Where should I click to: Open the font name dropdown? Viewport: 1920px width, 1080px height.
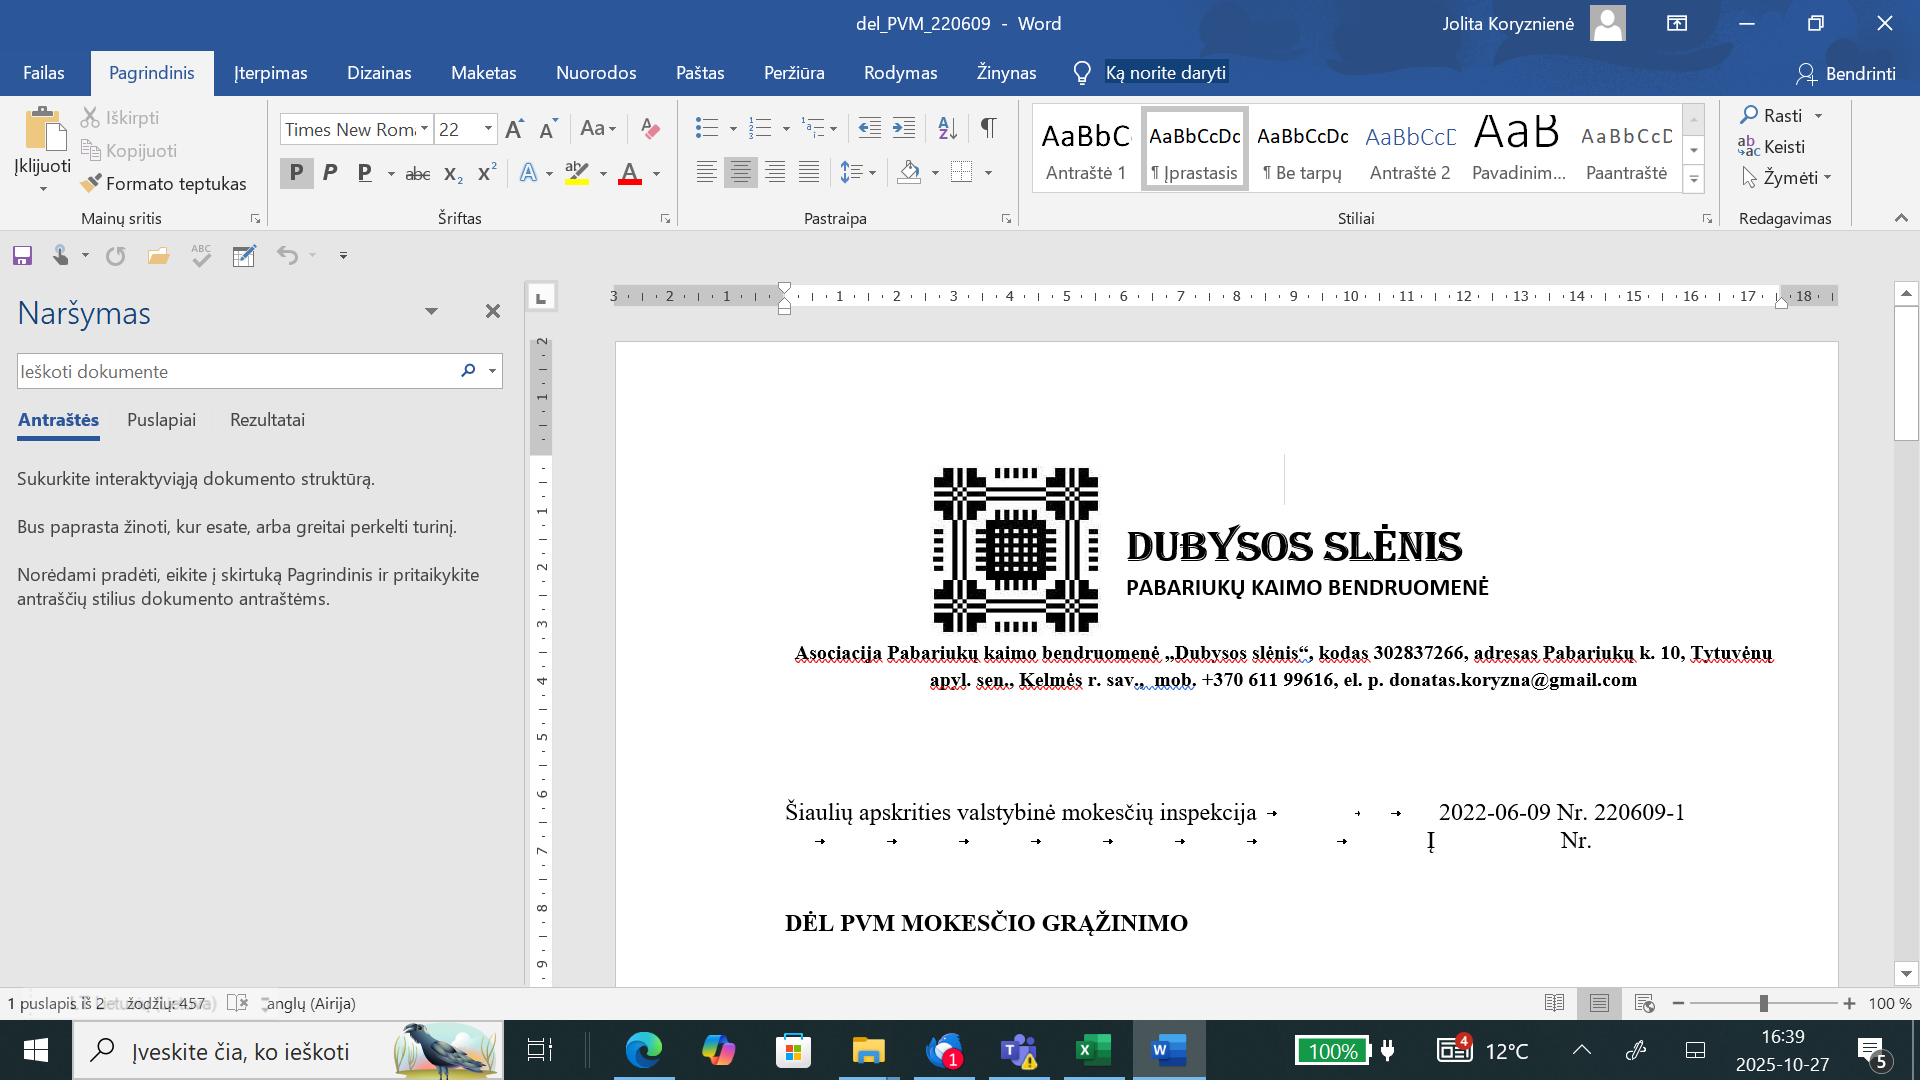[x=424, y=129]
